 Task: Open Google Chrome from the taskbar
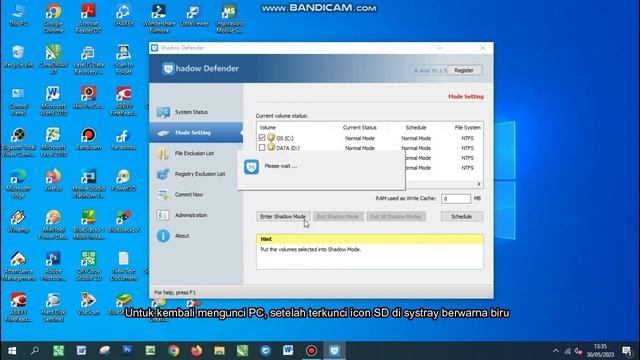pos(173,351)
